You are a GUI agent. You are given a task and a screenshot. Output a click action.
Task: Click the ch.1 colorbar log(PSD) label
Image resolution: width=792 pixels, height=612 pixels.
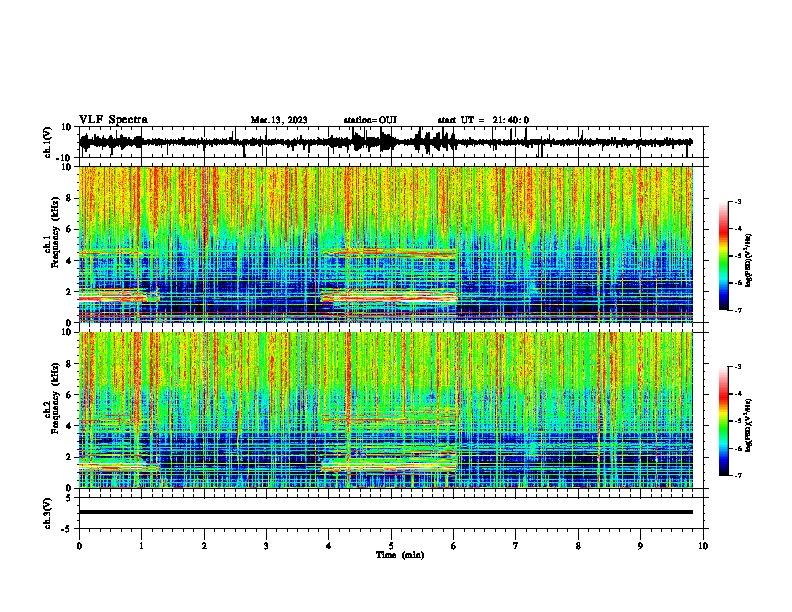click(748, 261)
